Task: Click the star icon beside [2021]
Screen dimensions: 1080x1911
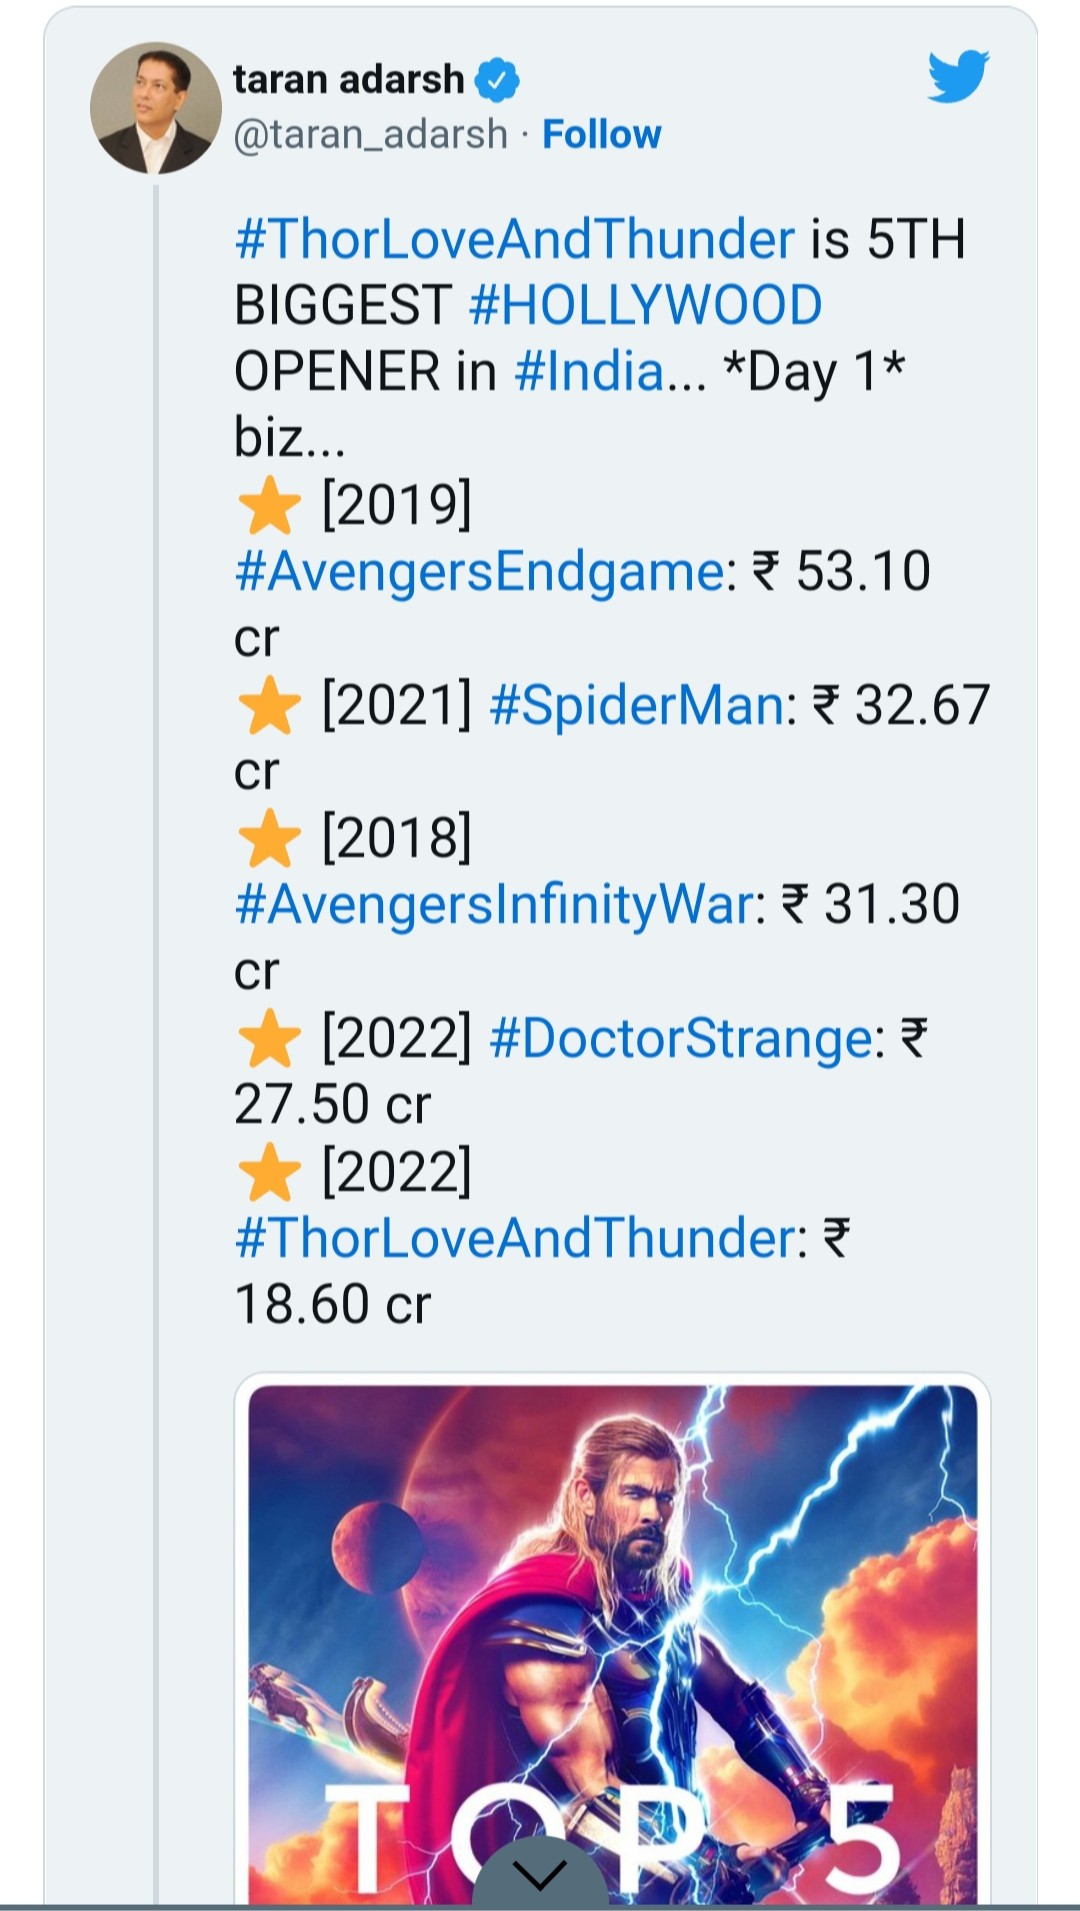Action: 269,705
